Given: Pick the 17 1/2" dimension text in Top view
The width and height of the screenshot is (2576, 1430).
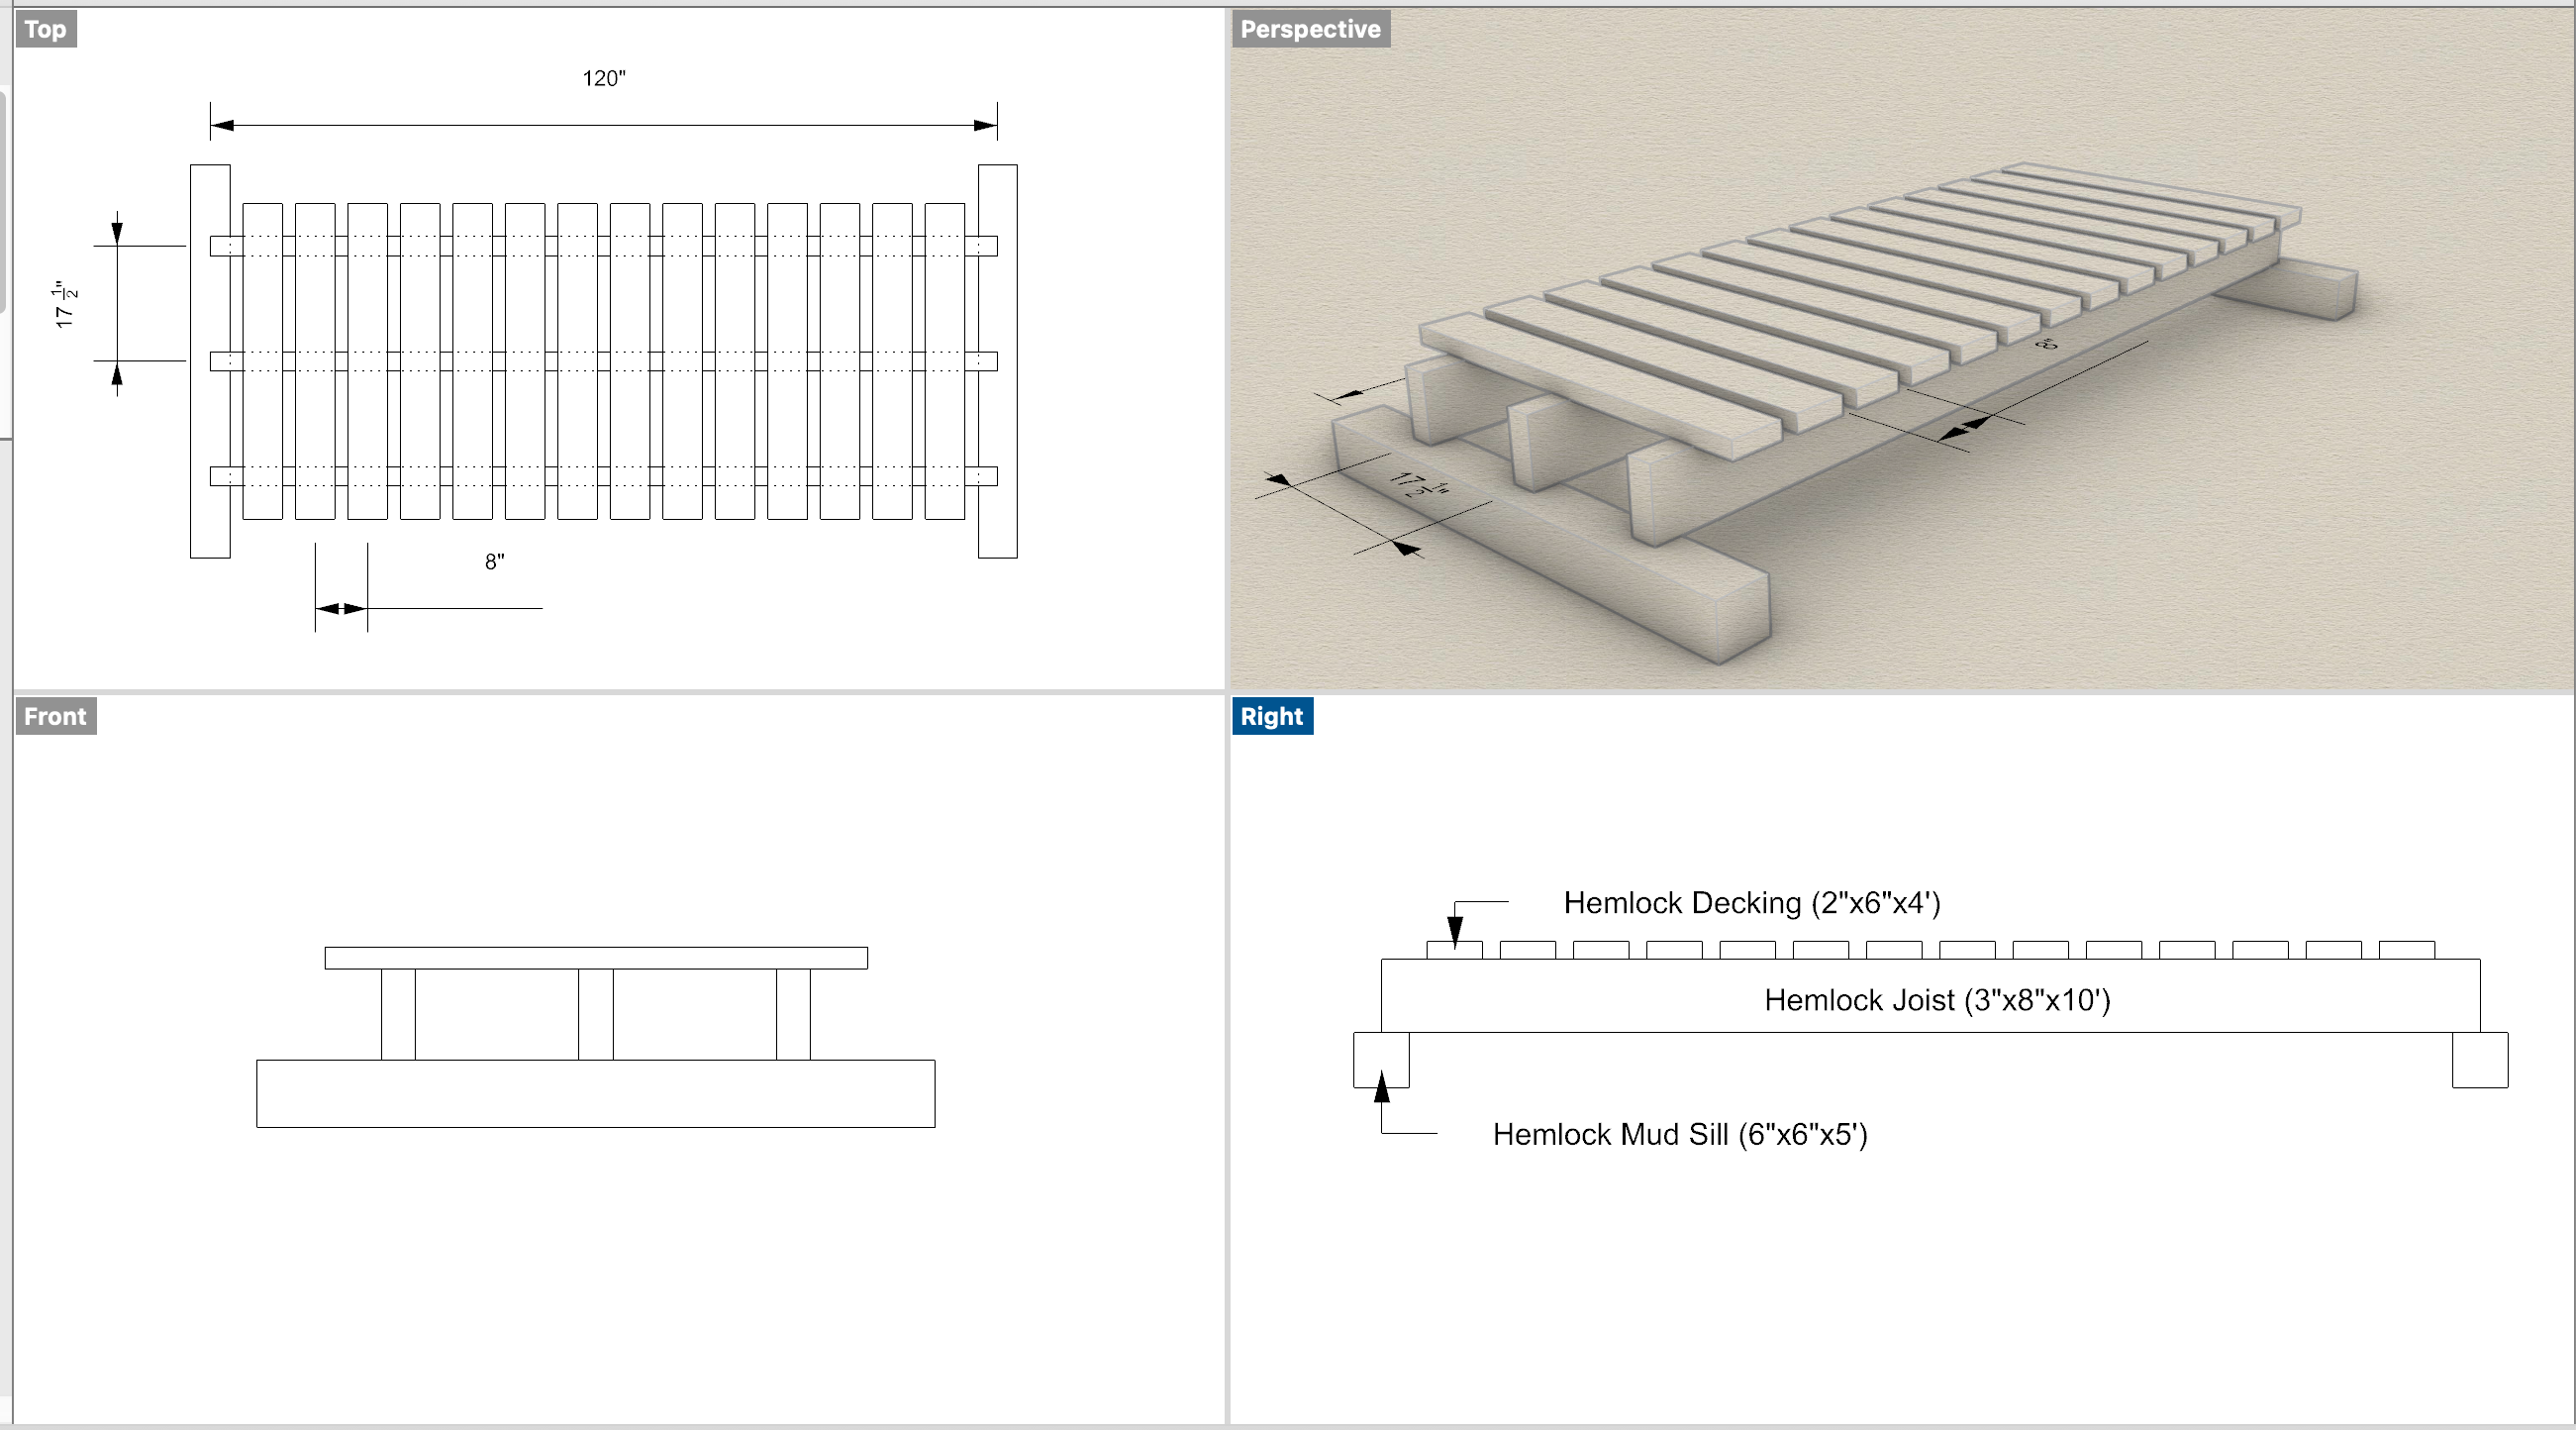Looking at the screenshot, I should (x=66, y=304).
